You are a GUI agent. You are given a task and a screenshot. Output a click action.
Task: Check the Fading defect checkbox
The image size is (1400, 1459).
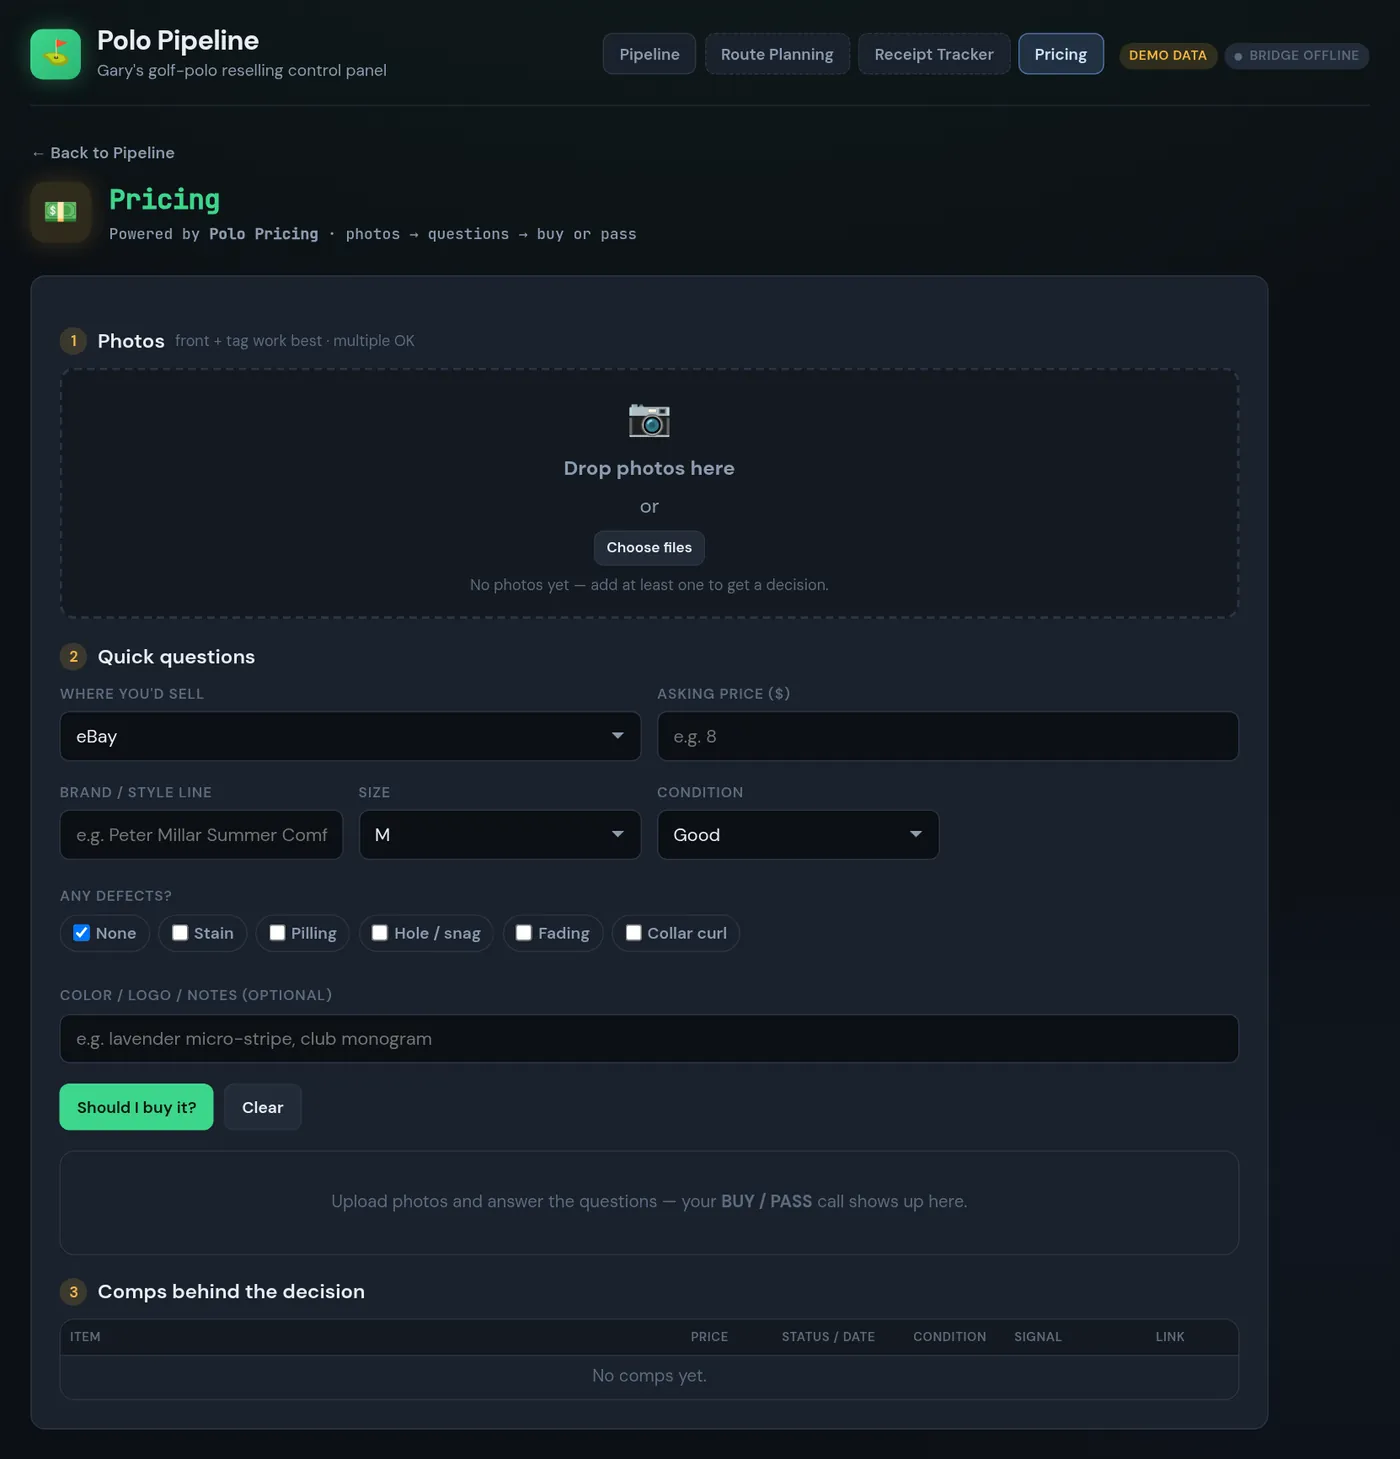tap(524, 933)
